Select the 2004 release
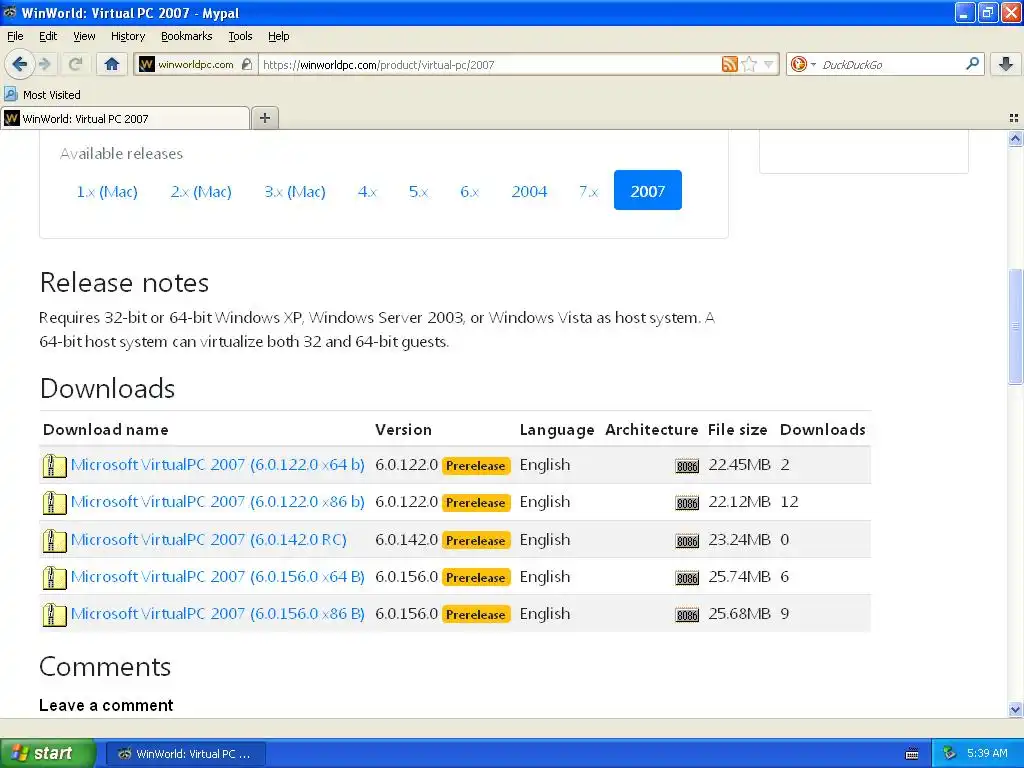Image resolution: width=1024 pixels, height=768 pixels. (x=529, y=191)
